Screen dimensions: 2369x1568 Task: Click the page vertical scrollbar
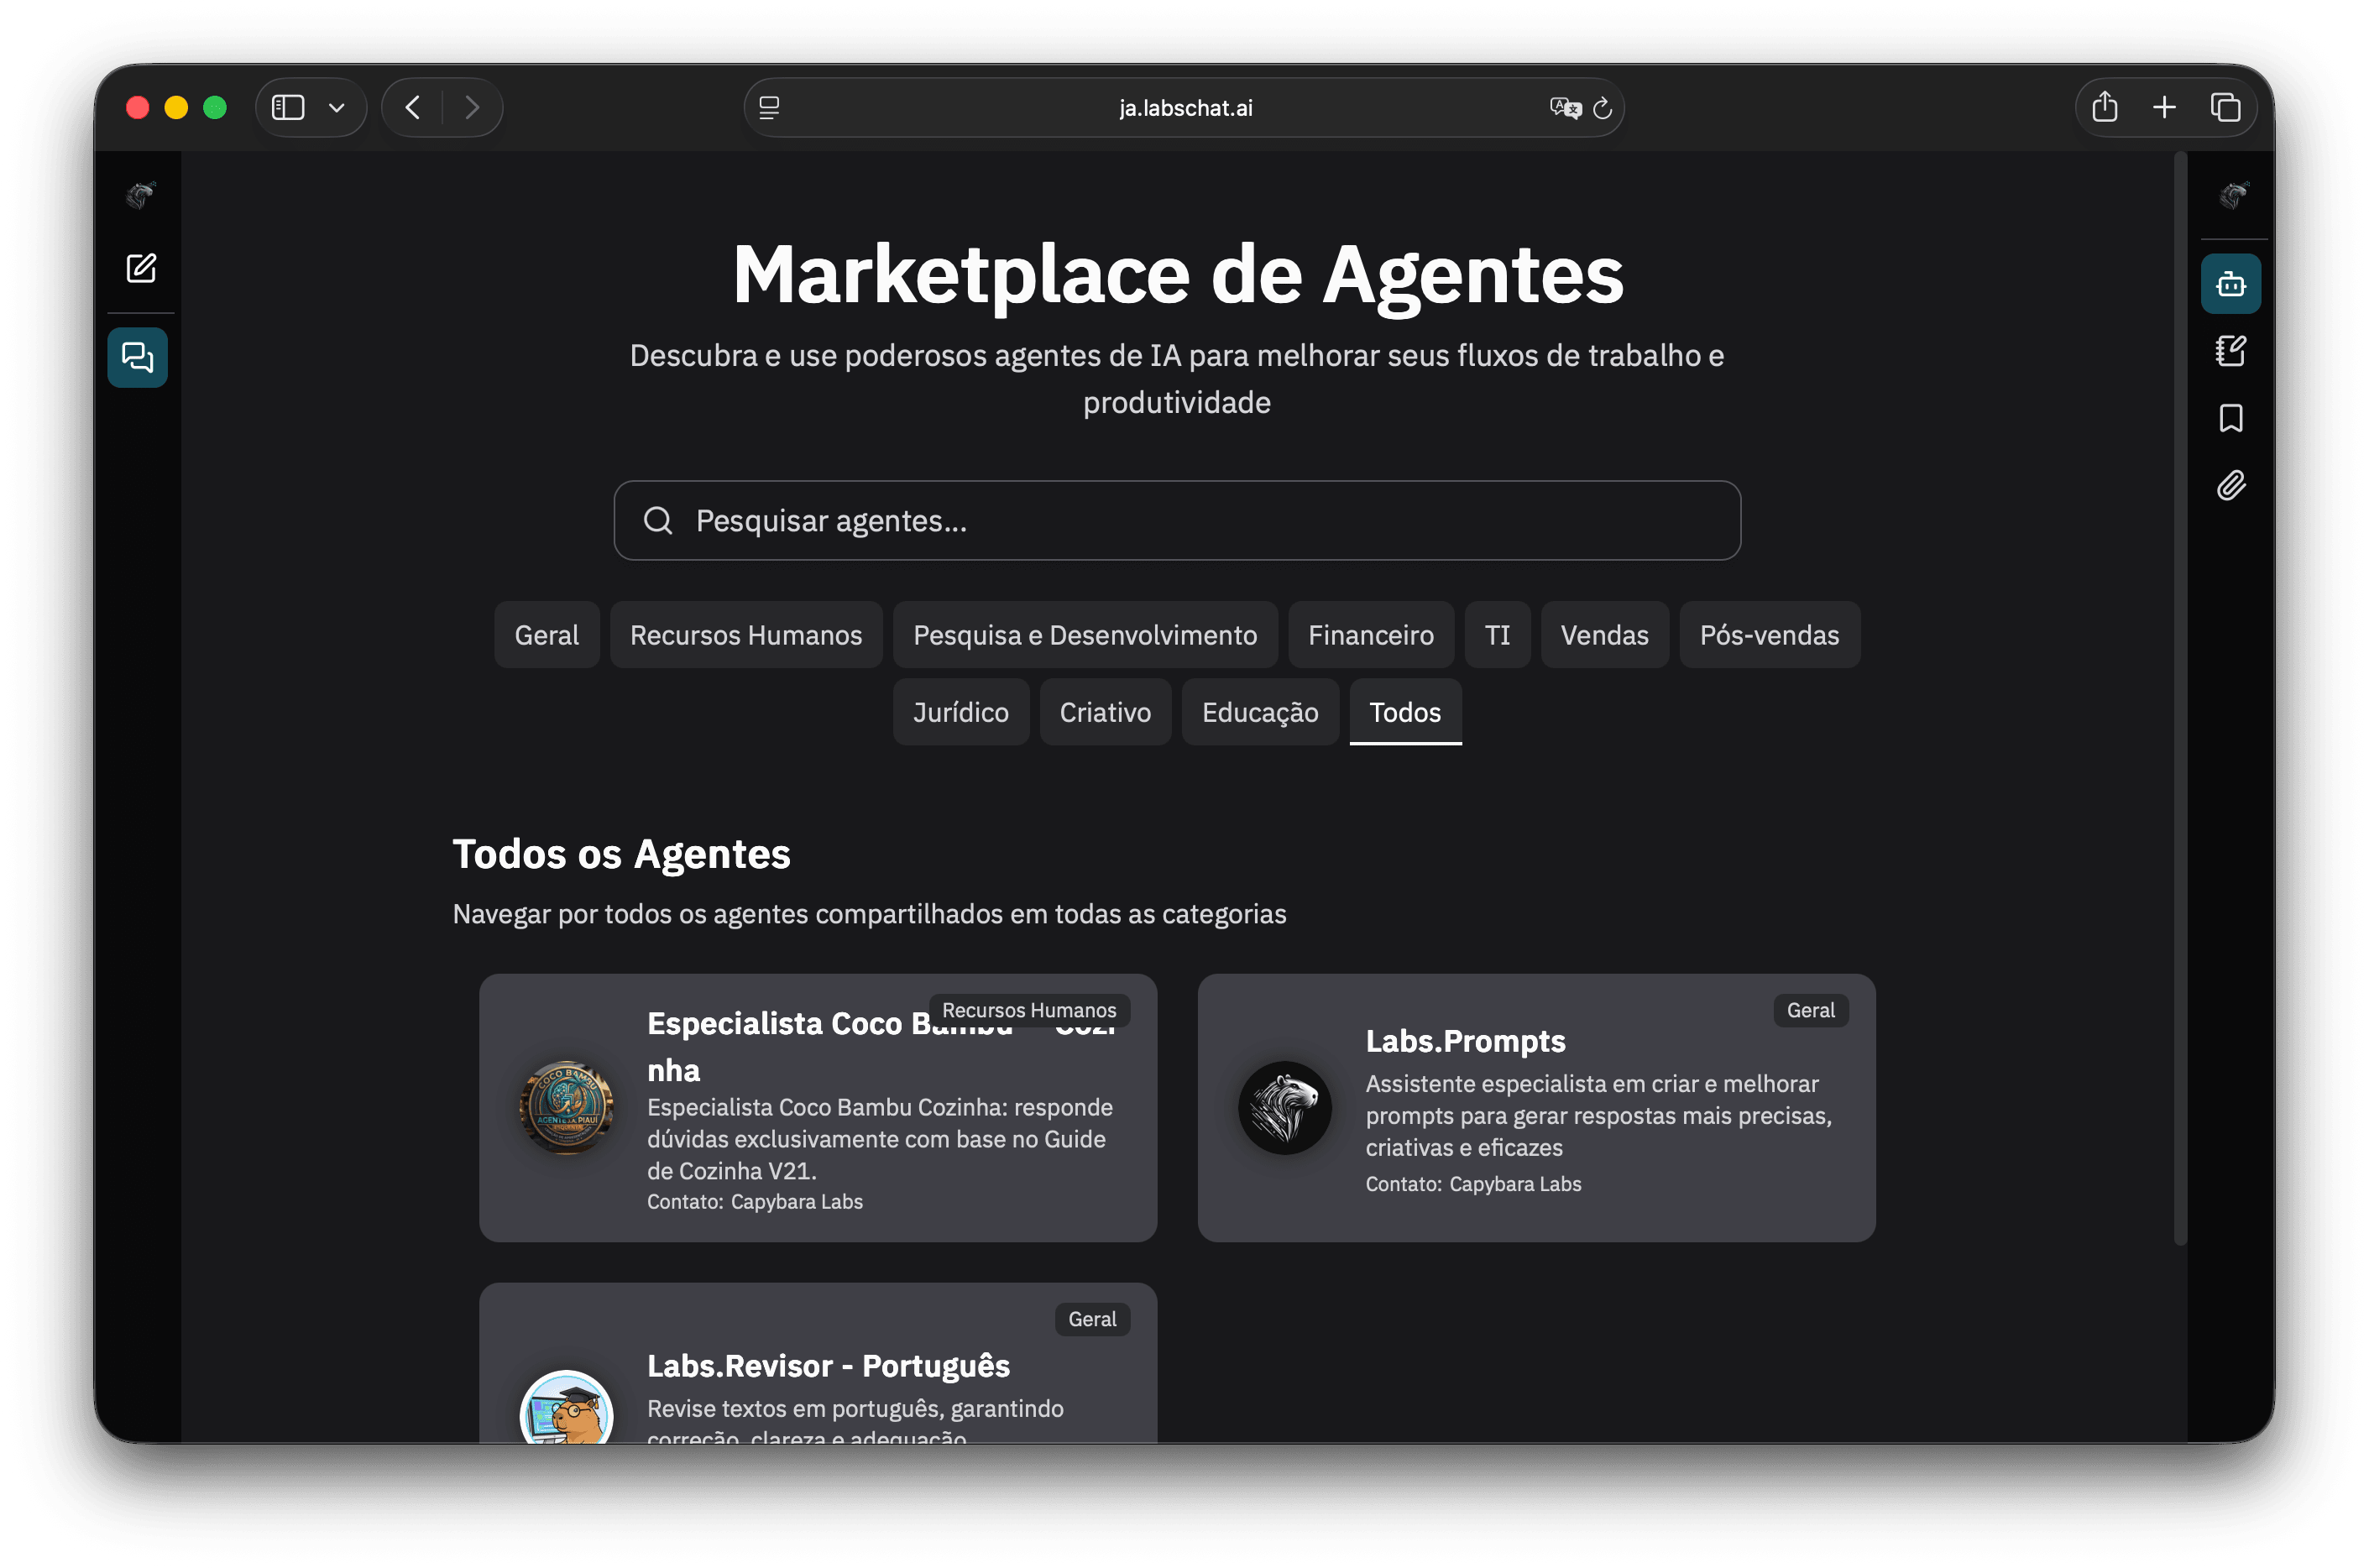pyautogui.click(x=2180, y=700)
